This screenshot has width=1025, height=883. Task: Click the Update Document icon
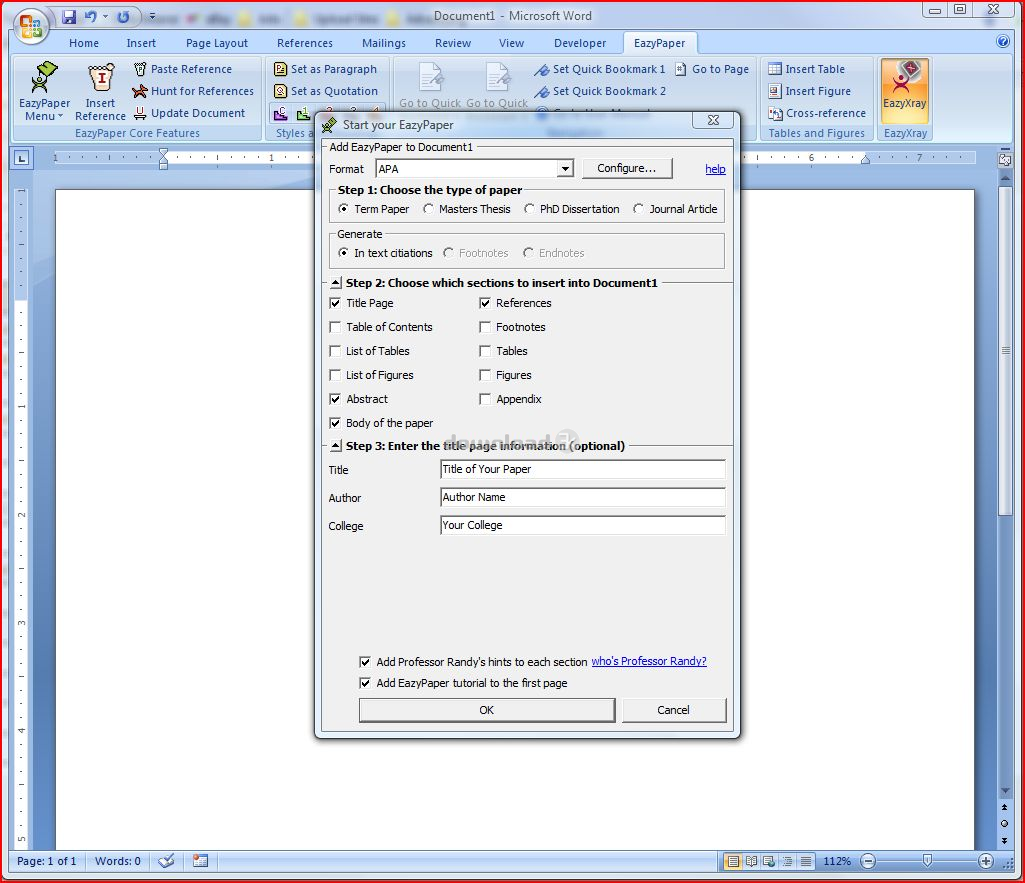pos(140,113)
